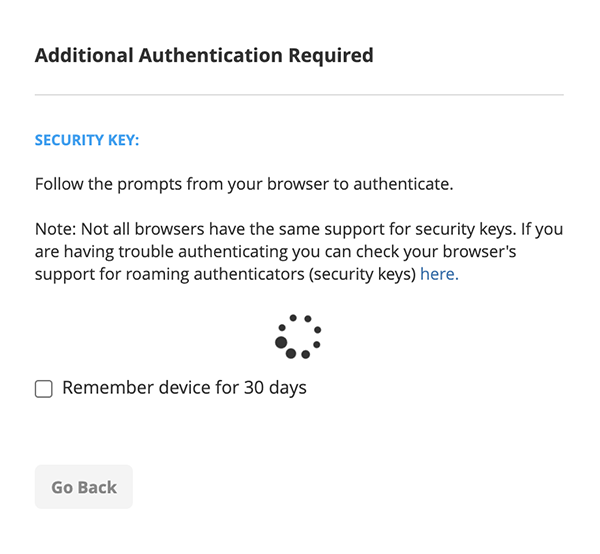Click the word "KEY:" in the blue label
Screen dimensions: 600x554
(x=119, y=140)
